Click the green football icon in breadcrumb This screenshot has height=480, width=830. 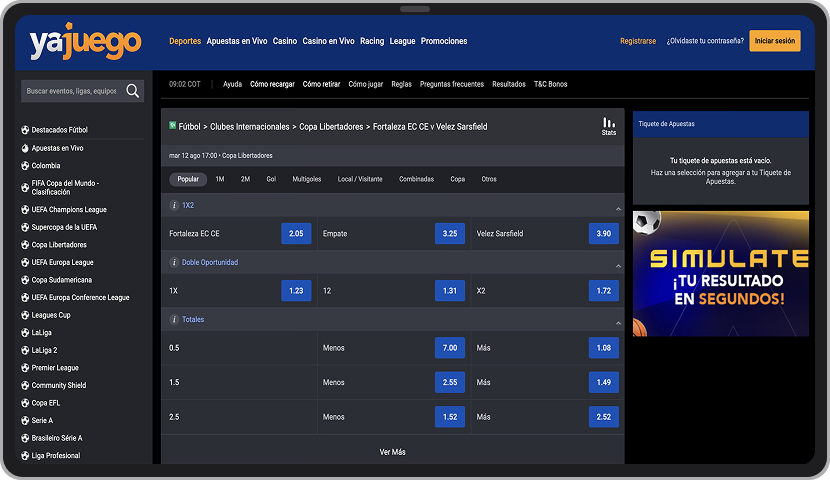click(173, 125)
